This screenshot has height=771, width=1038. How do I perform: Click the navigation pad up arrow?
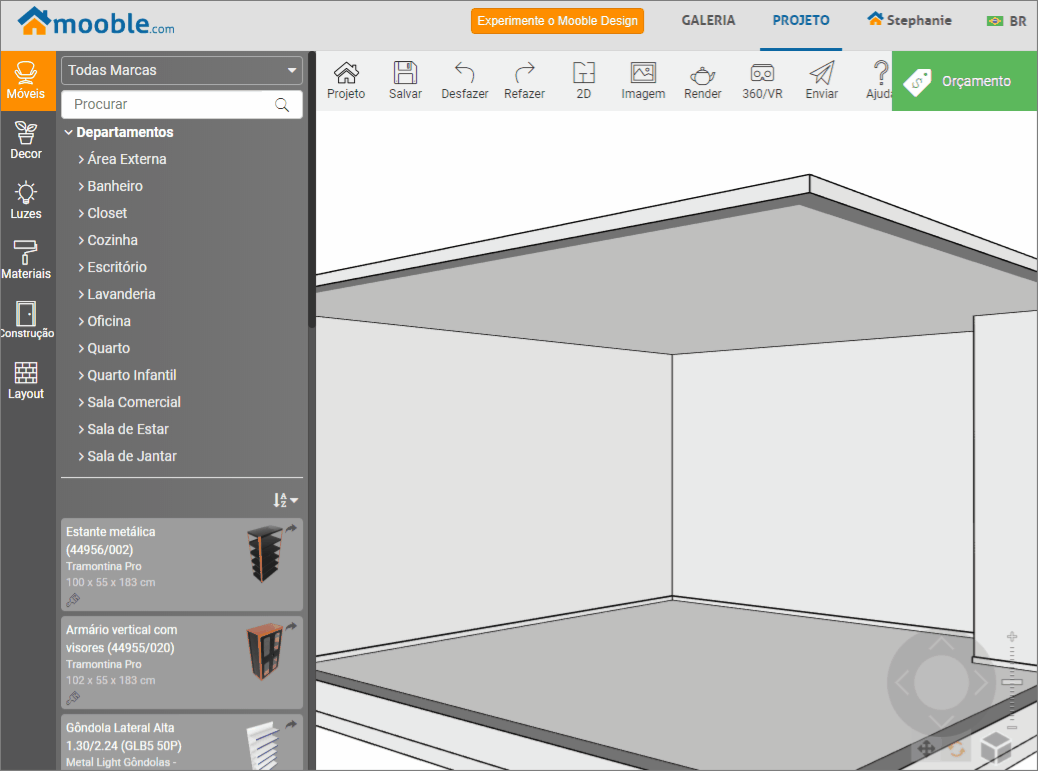[941, 643]
